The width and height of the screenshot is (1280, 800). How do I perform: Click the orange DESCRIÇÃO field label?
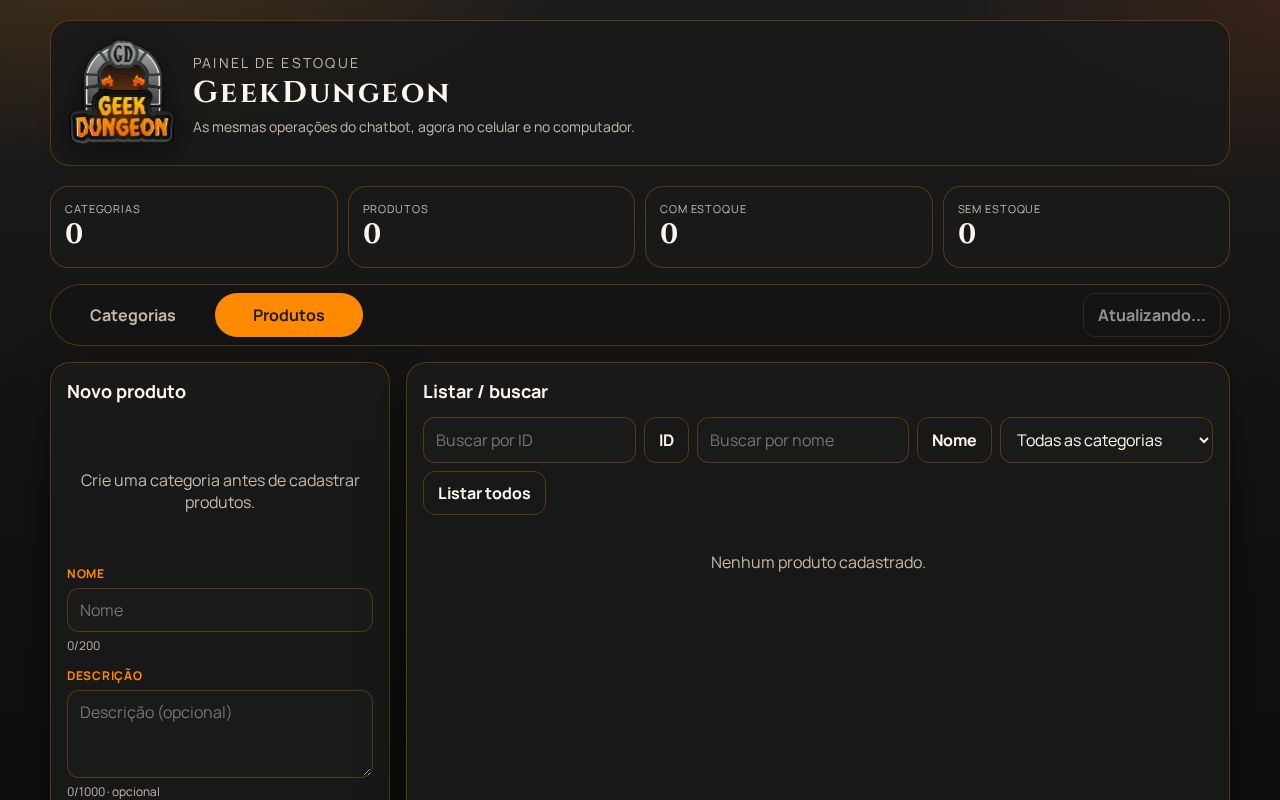104,676
